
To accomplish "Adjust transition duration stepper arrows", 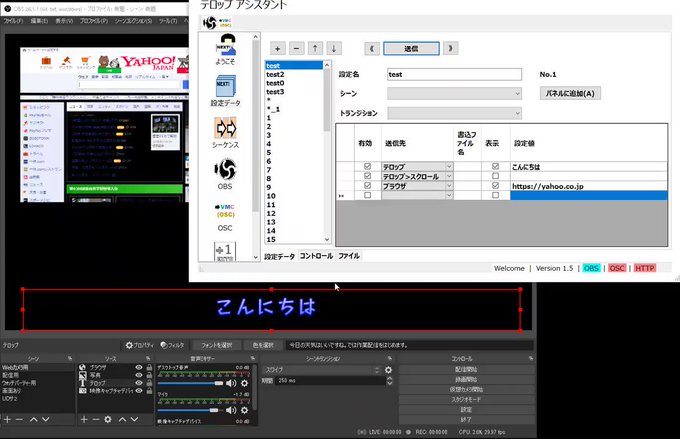I will coord(389,381).
